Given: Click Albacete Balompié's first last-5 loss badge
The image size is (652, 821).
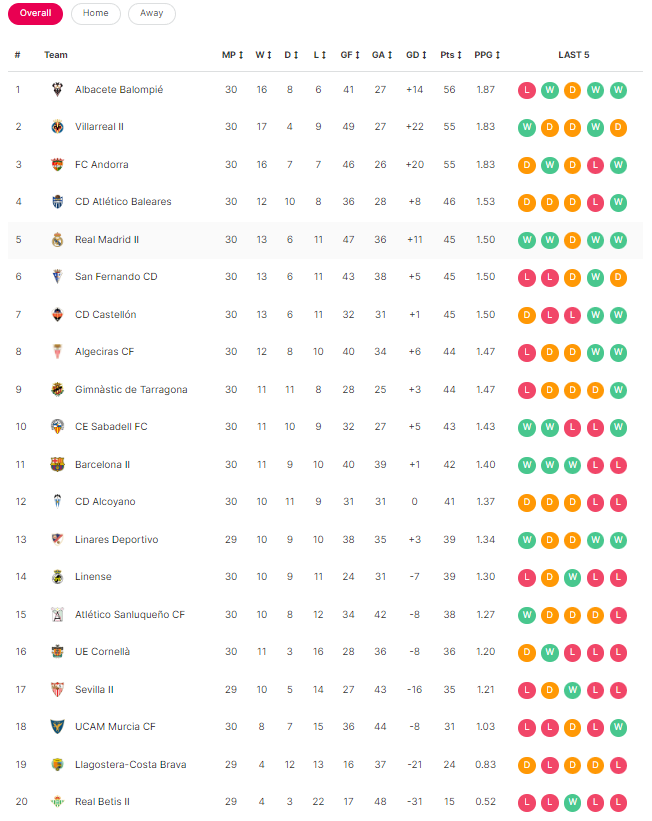Looking at the screenshot, I should [527, 90].
